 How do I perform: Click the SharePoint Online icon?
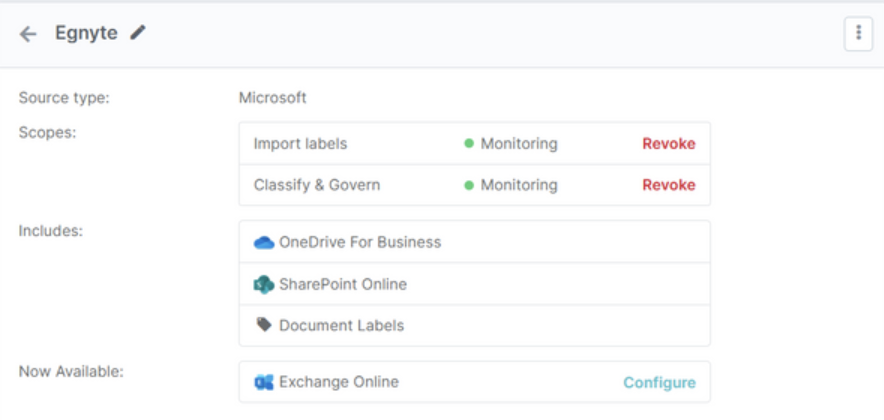coord(264,284)
